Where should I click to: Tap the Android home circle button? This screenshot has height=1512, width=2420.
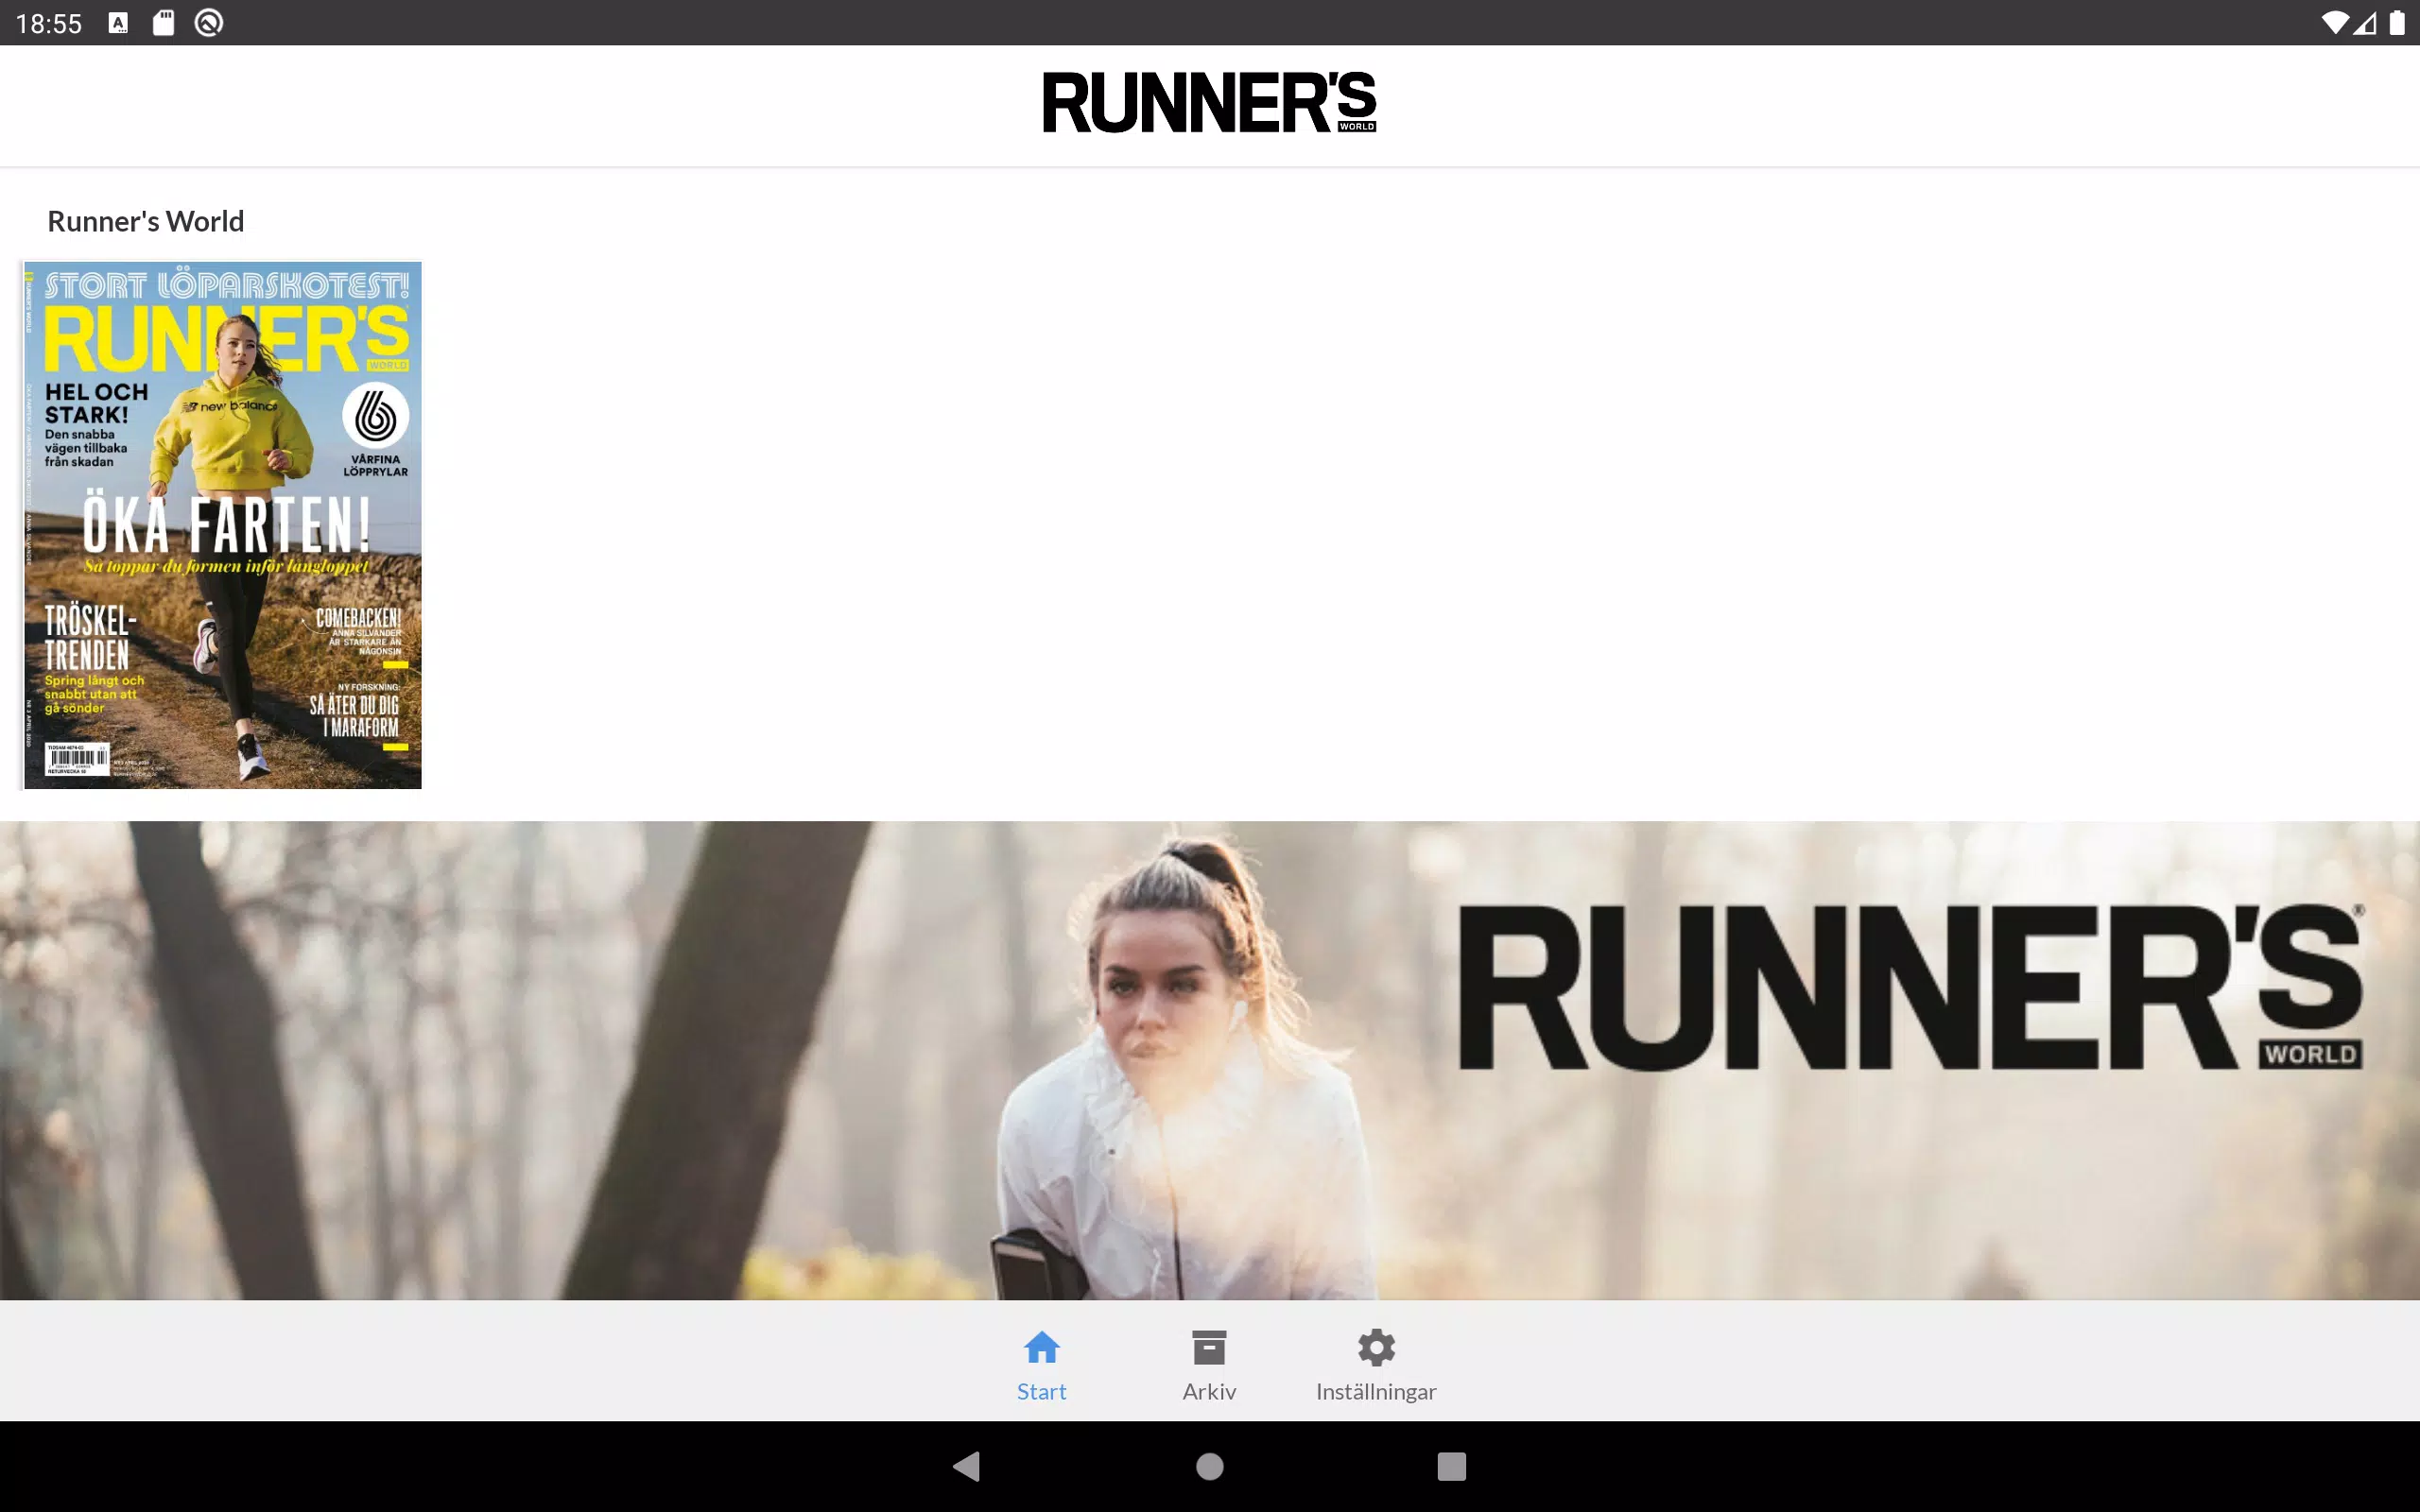tap(1210, 1466)
